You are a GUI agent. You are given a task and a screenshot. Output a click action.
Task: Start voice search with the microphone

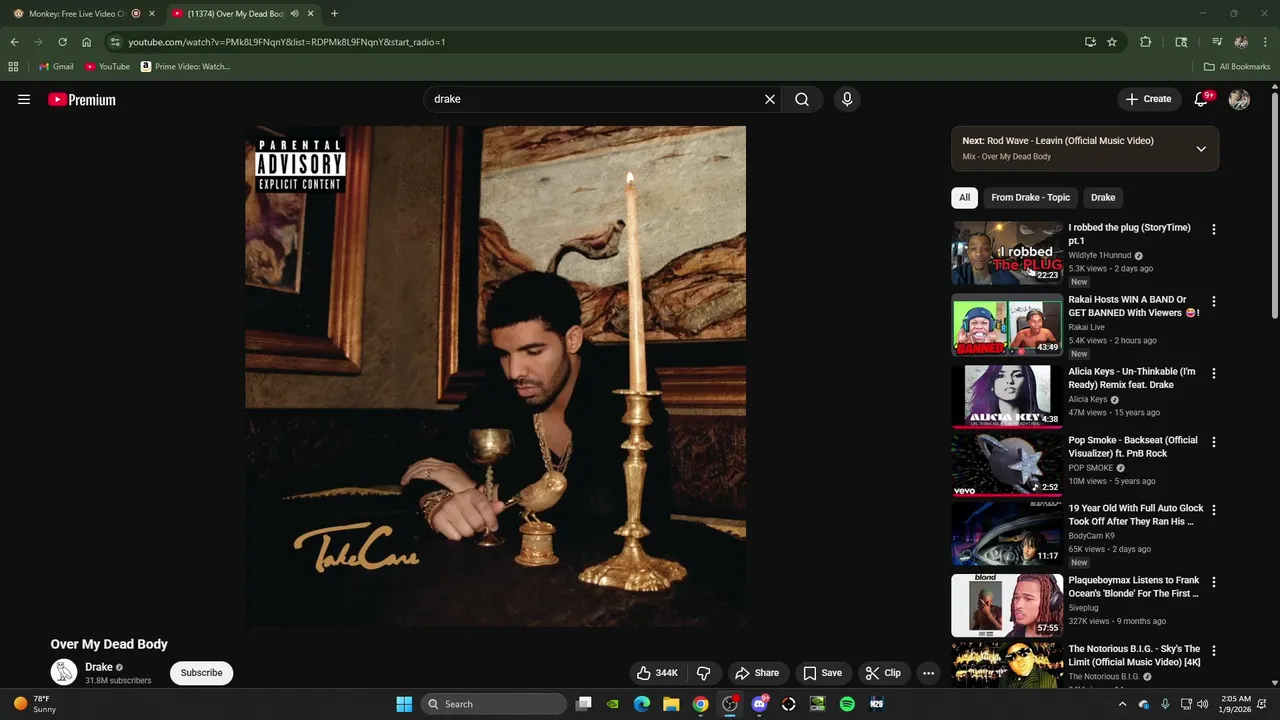coord(847,99)
